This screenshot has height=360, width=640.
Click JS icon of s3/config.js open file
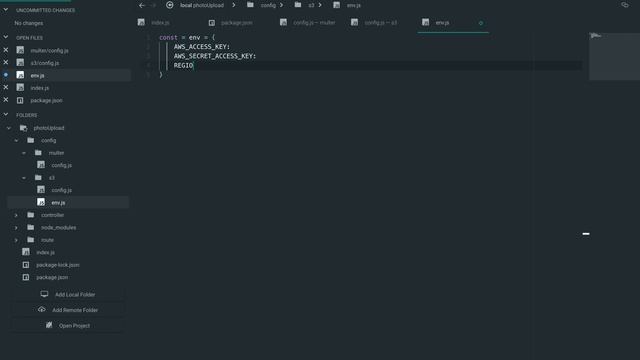point(20,62)
